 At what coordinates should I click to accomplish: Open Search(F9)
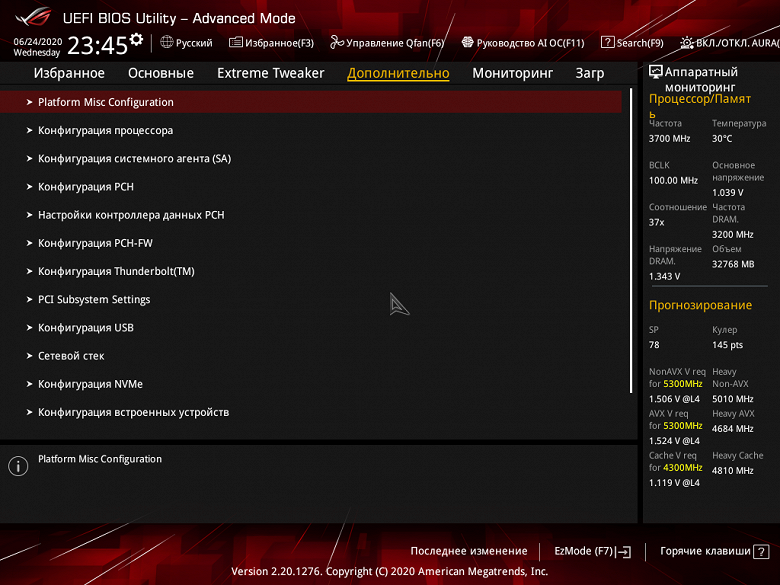632,43
